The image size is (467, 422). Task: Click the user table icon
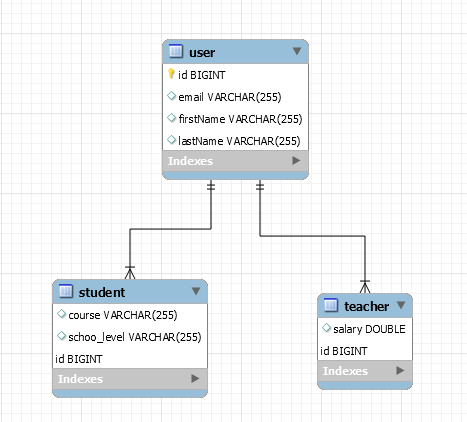176,51
